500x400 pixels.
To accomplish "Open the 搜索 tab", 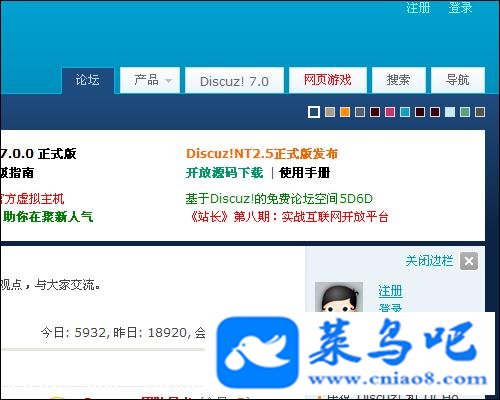I will click(399, 80).
